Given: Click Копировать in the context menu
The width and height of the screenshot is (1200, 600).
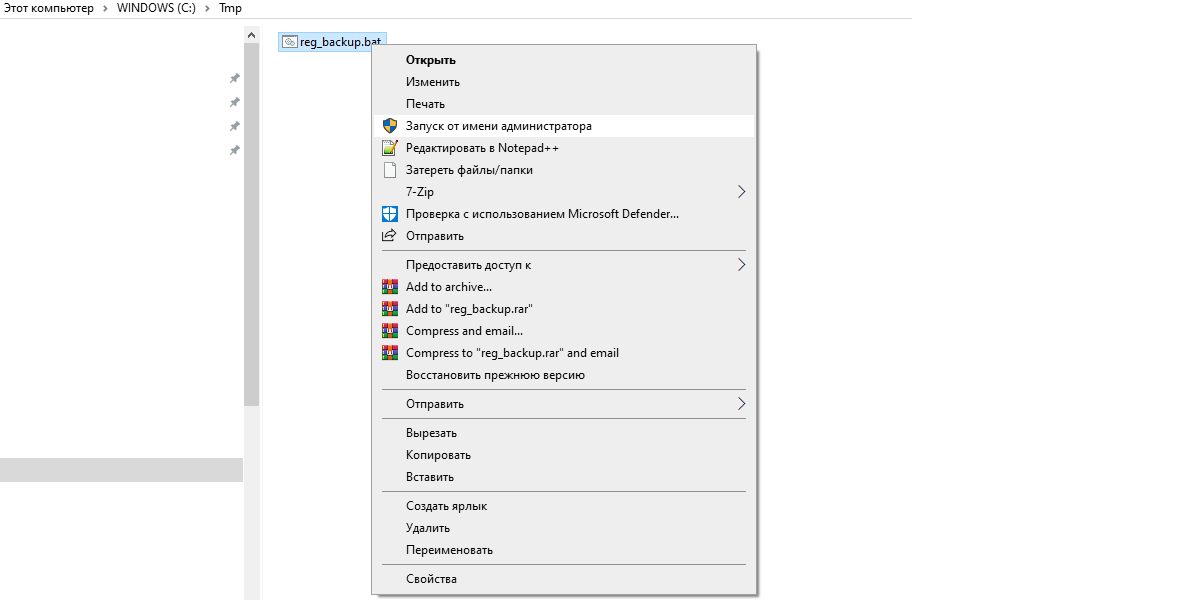Looking at the screenshot, I should point(438,455).
